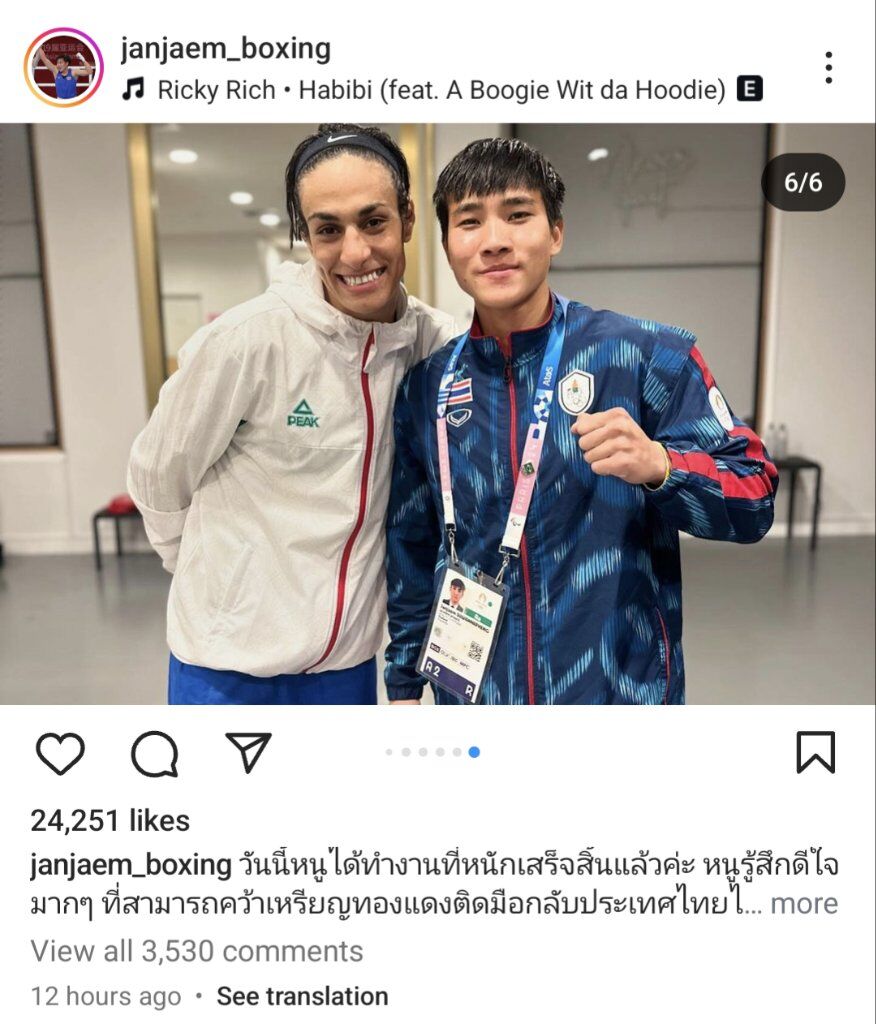View all 3,530 comments
This screenshot has height=1024, width=876.
click(x=197, y=952)
